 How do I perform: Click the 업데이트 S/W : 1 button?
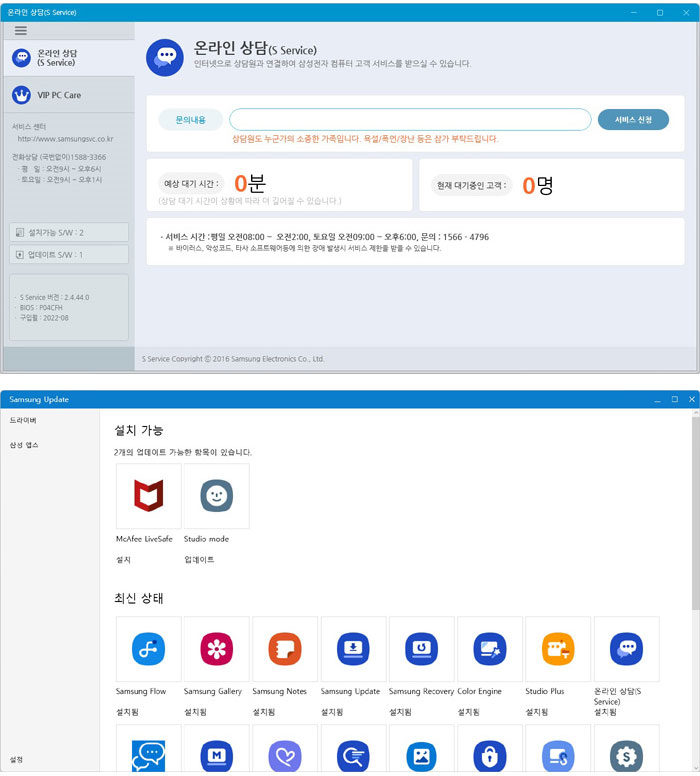[69, 254]
